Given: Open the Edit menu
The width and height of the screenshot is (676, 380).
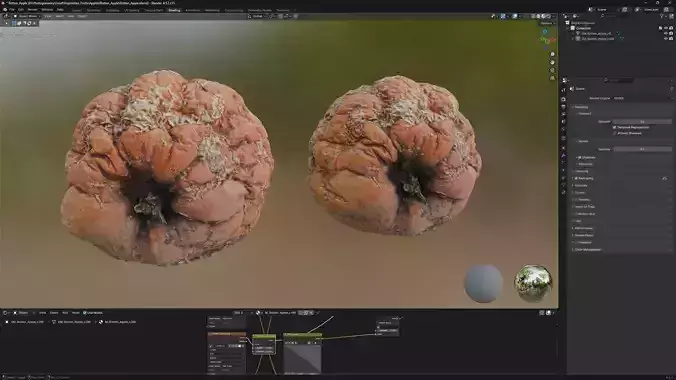Looking at the screenshot, I should (21, 9).
